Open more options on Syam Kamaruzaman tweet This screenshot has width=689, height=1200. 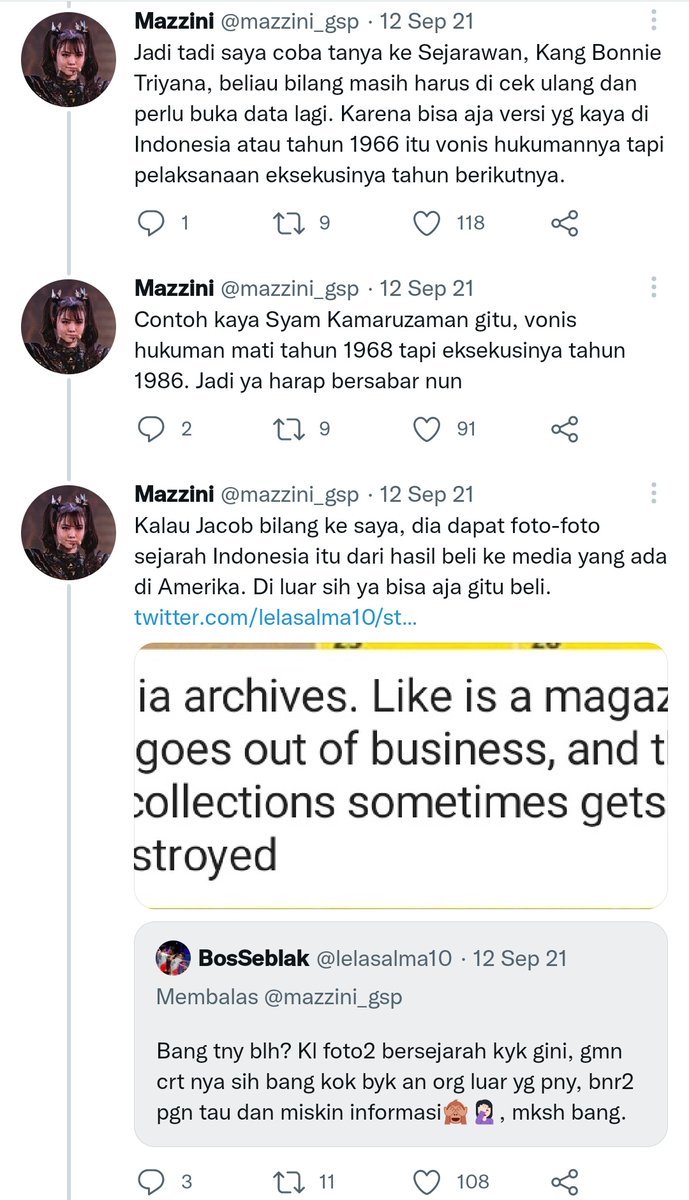point(654,288)
